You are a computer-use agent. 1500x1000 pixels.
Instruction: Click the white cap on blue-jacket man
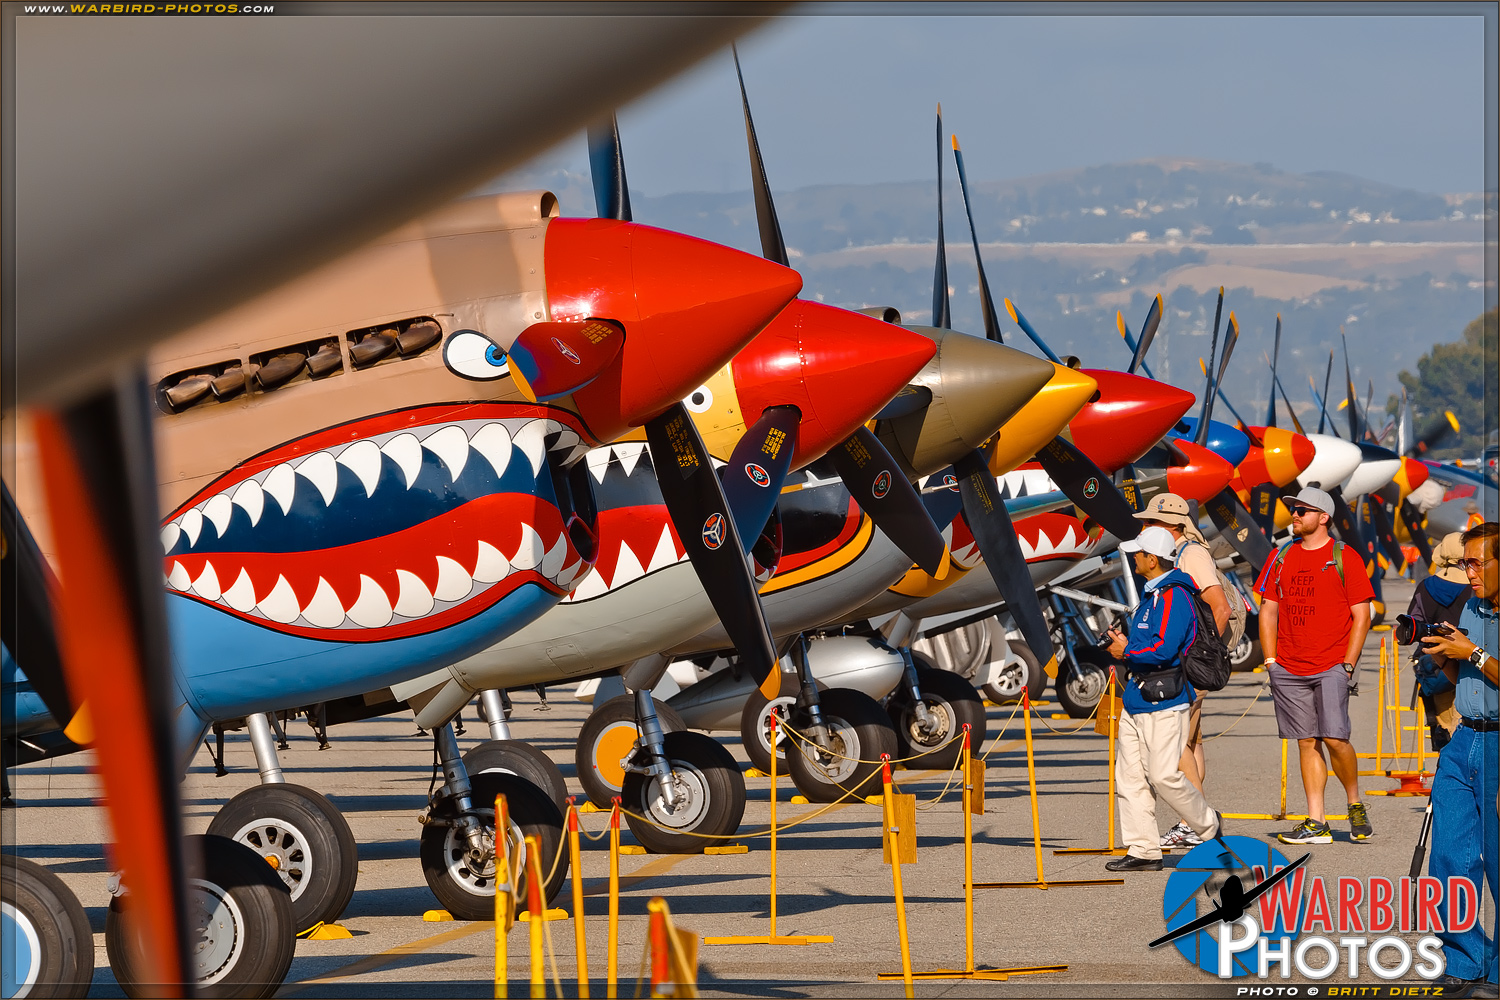[x=1151, y=542]
